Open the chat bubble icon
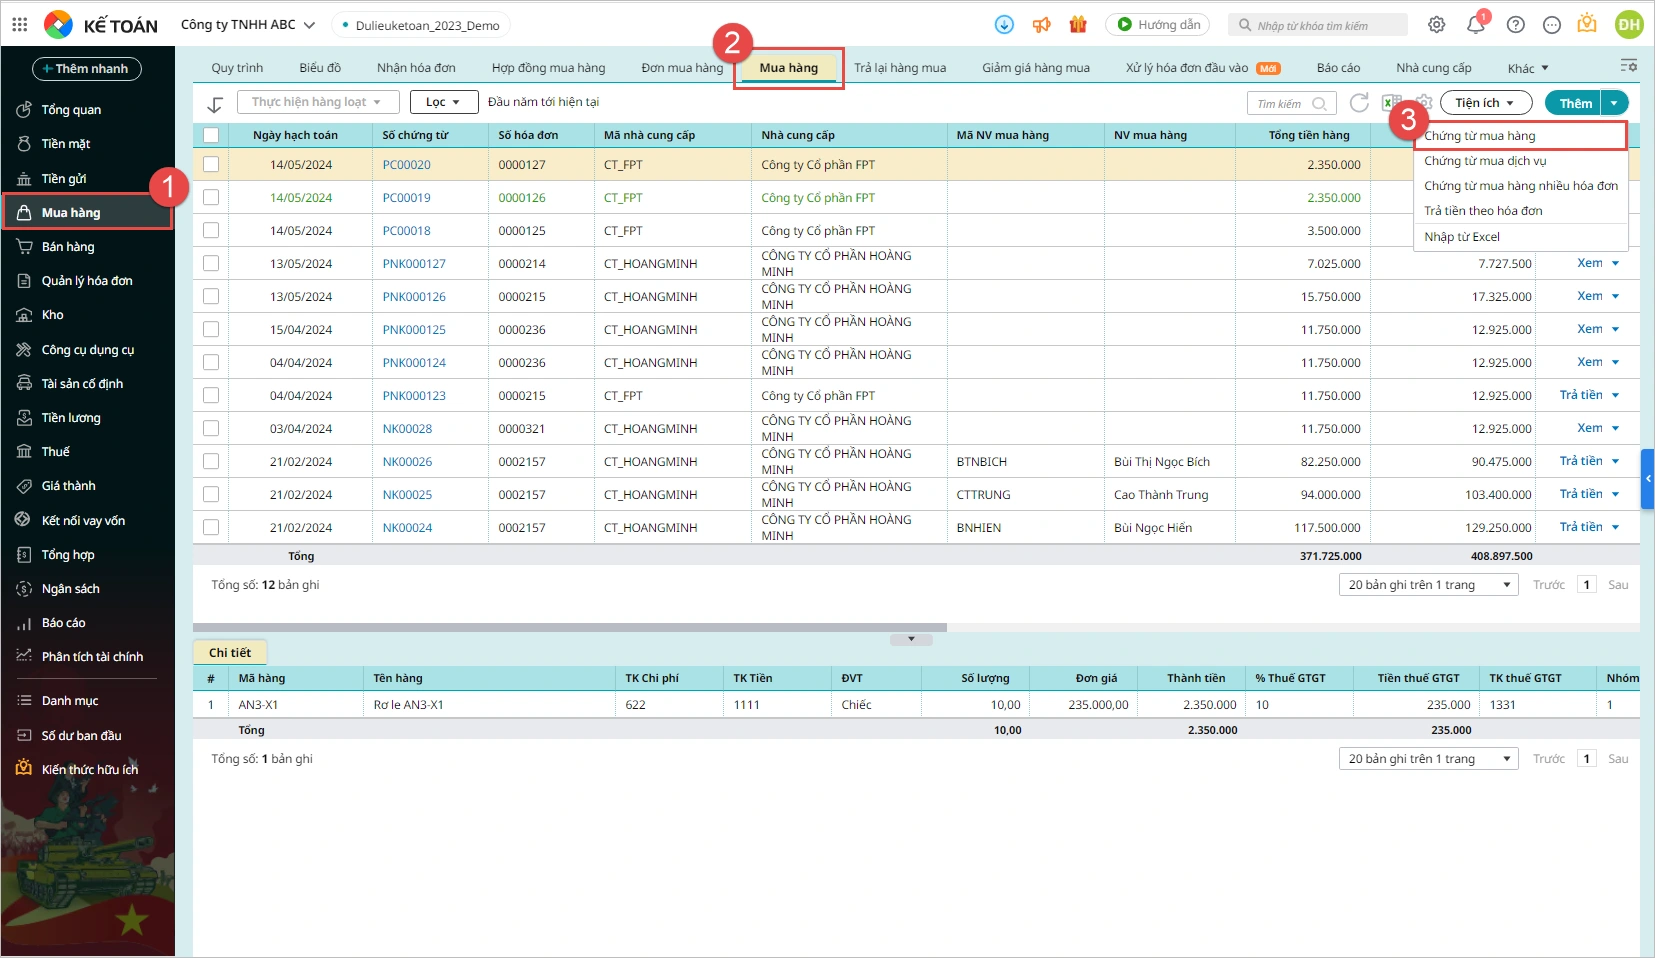 [1552, 25]
